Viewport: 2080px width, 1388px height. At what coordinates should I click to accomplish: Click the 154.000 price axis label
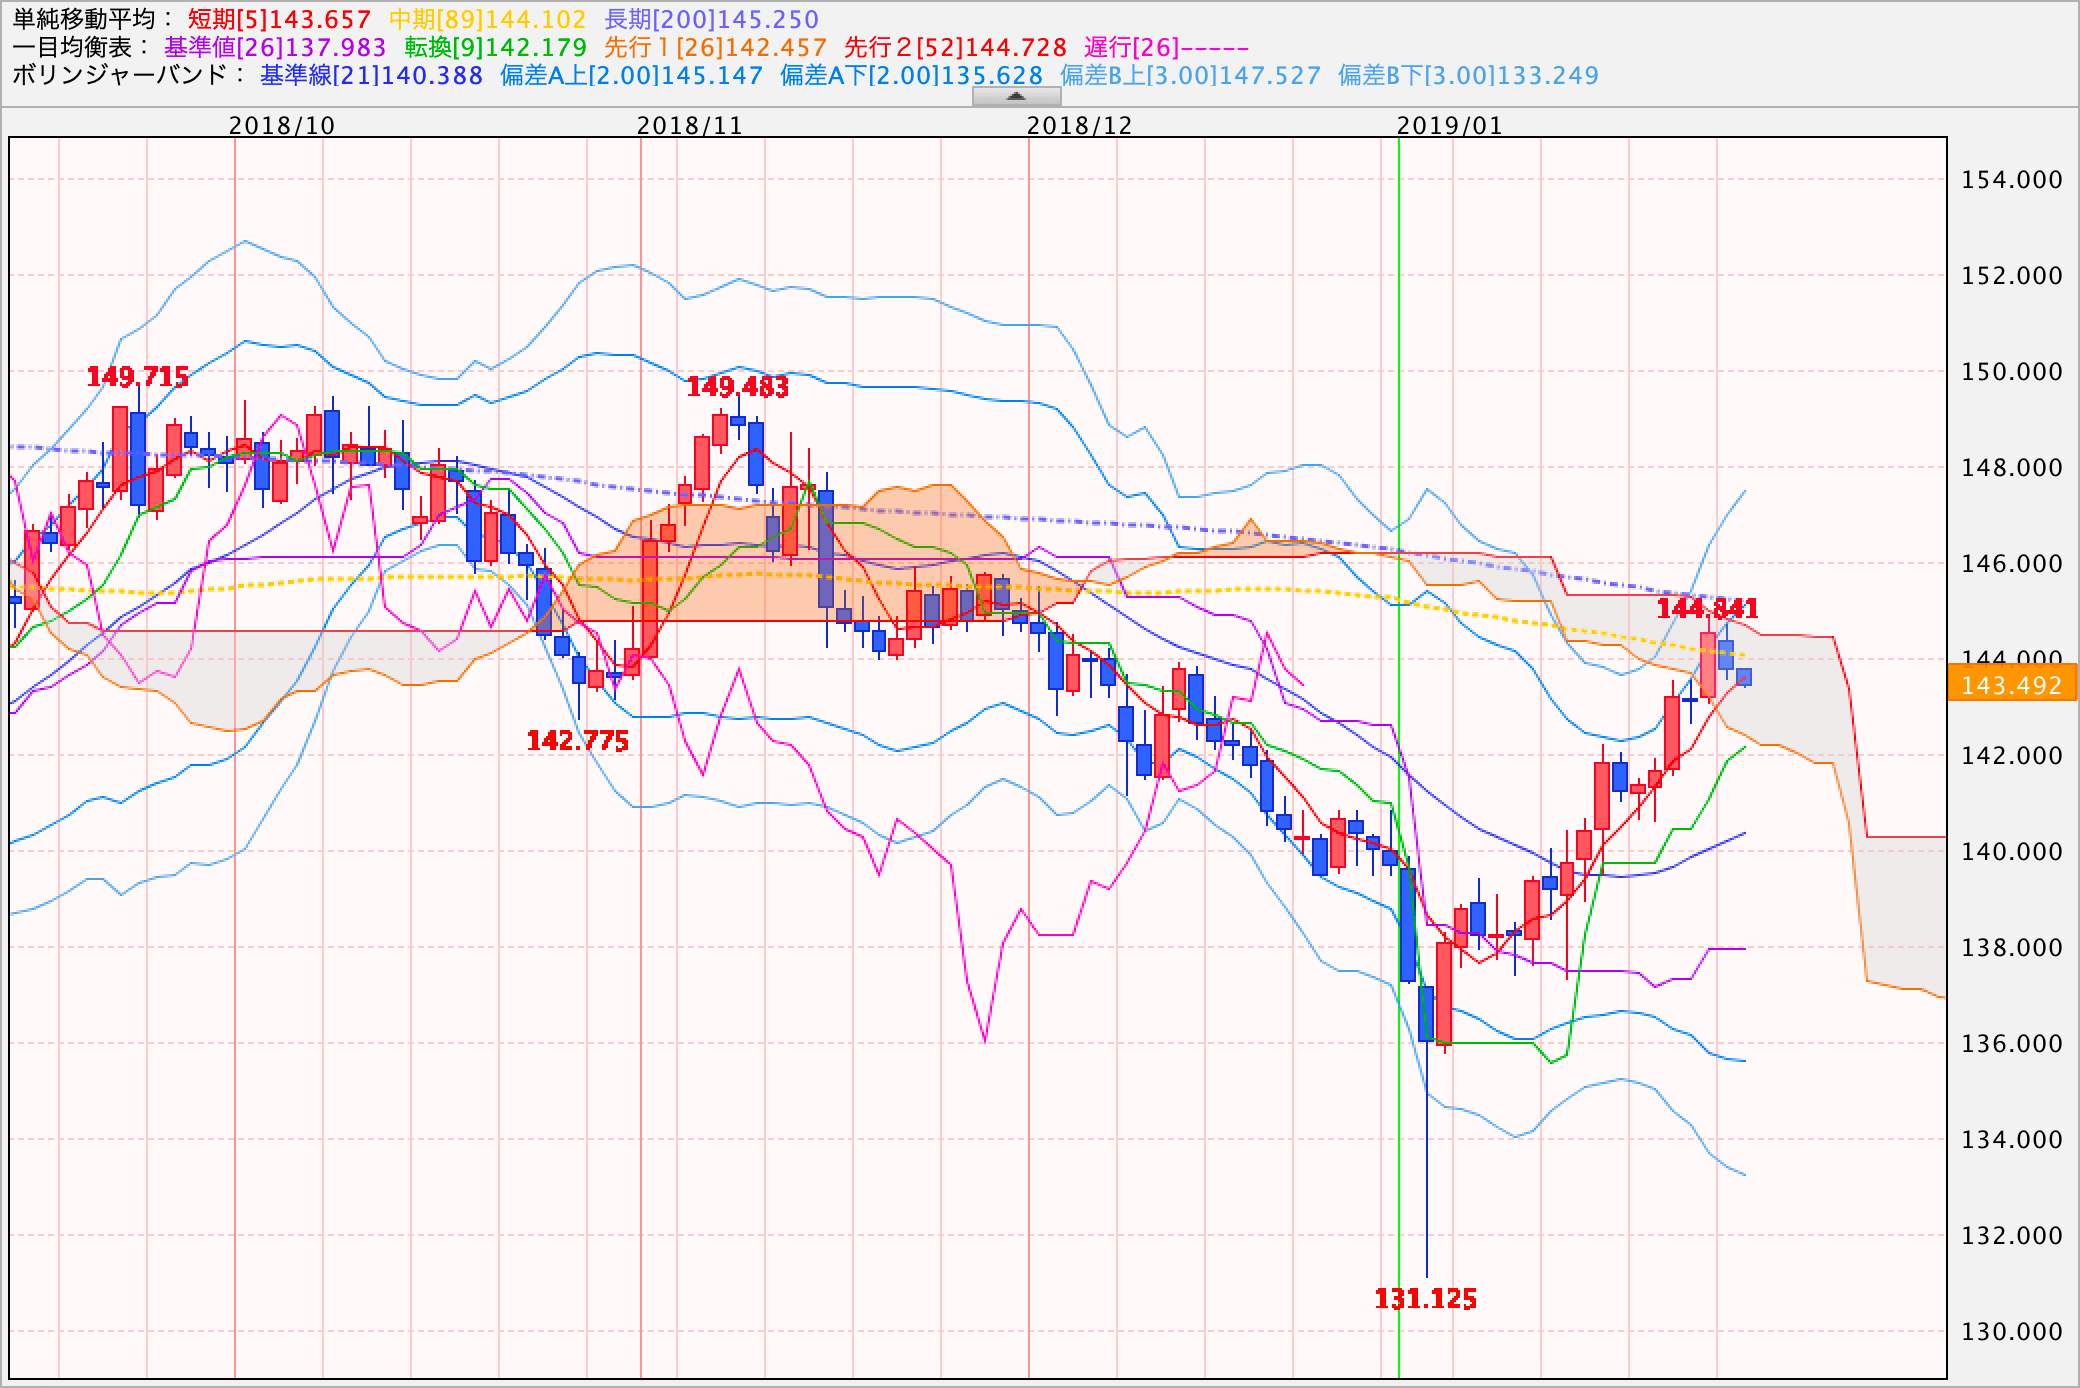click(2012, 180)
